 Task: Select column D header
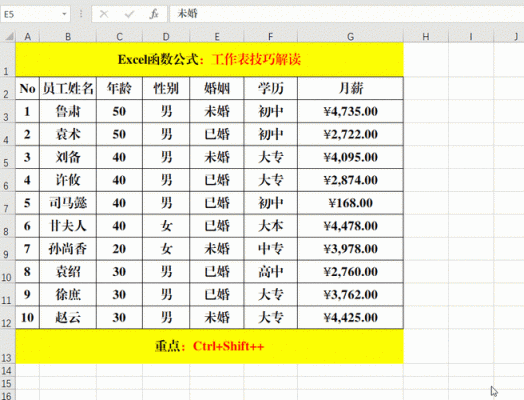click(166, 37)
